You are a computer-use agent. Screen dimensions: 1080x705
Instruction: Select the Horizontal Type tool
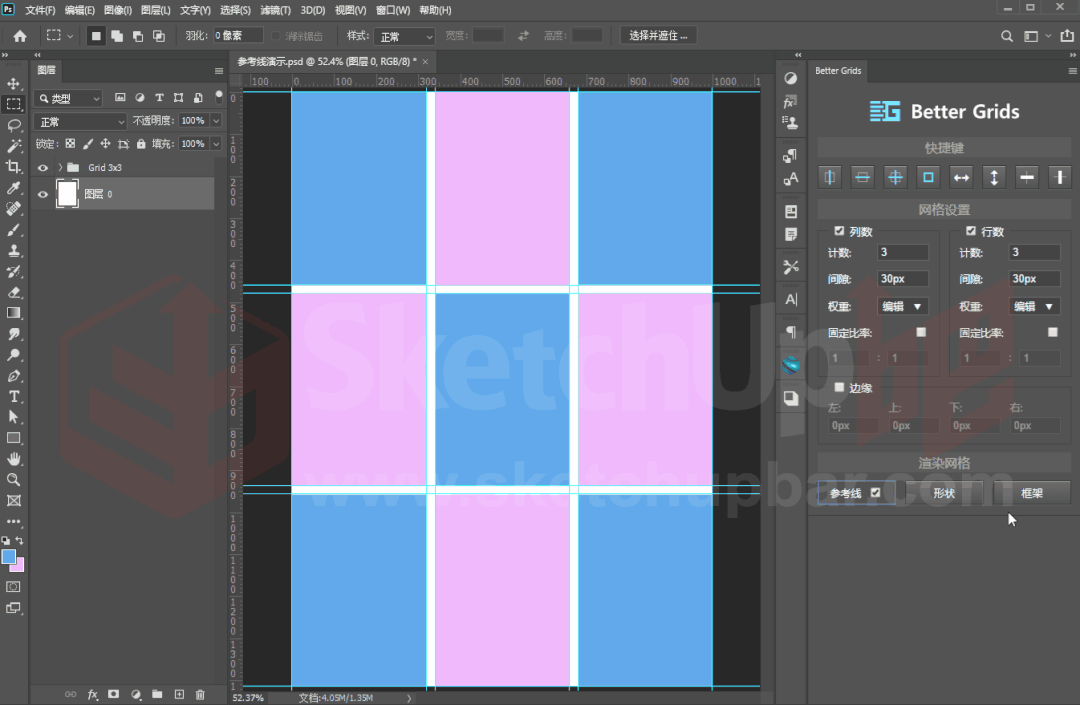pyautogui.click(x=13, y=397)
